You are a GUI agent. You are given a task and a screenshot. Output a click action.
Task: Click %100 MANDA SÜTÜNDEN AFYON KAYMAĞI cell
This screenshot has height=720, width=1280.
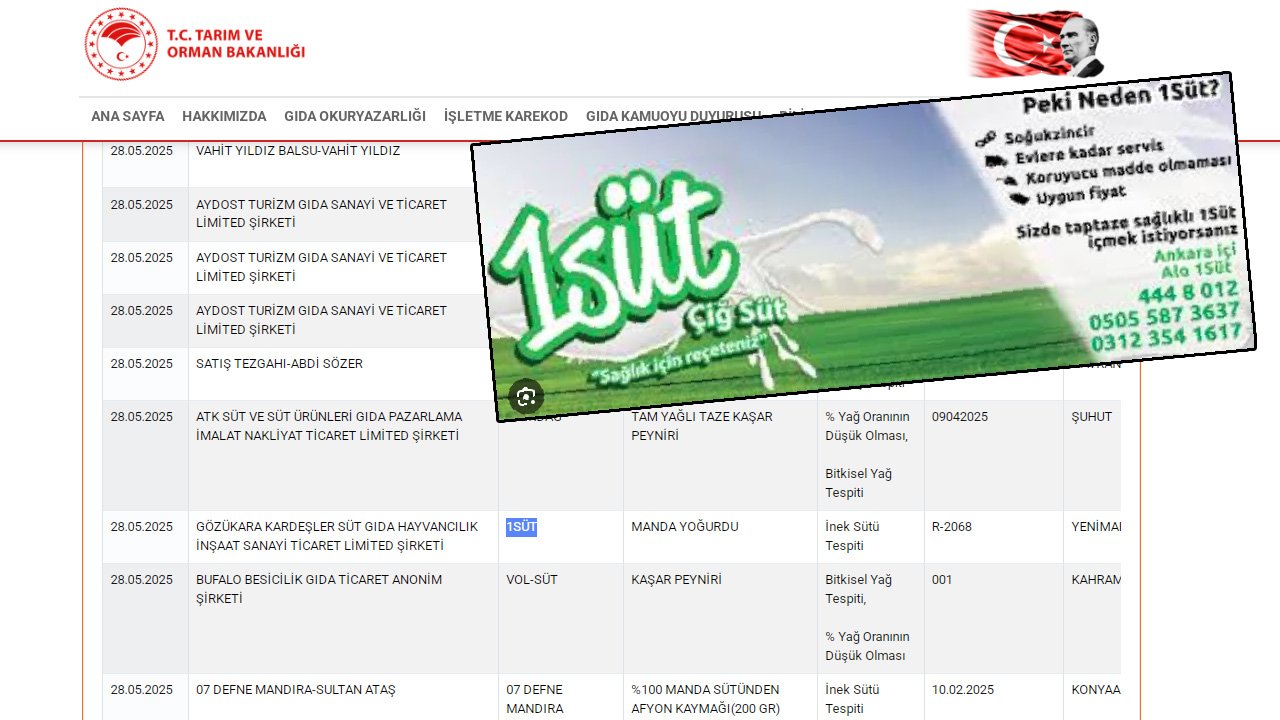(x=720, y=699)
